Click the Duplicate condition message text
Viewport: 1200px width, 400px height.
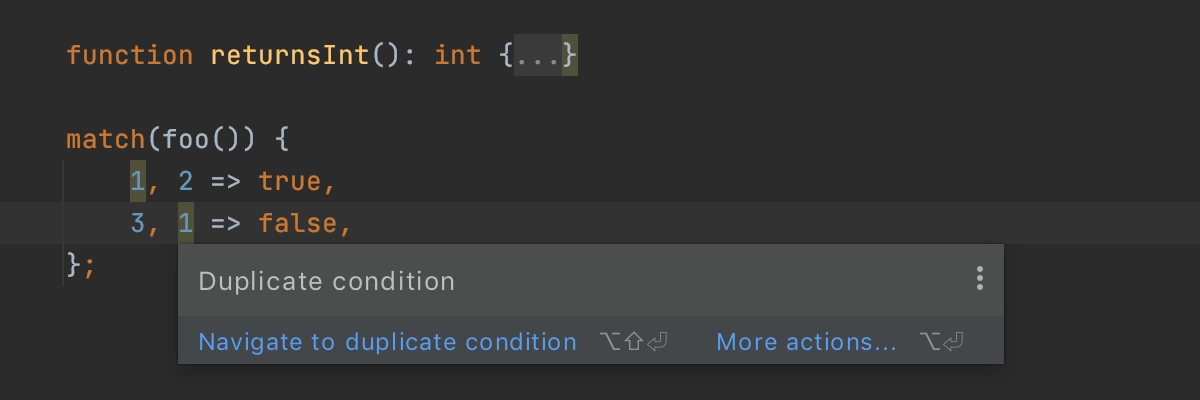click(x=327, y=281)
